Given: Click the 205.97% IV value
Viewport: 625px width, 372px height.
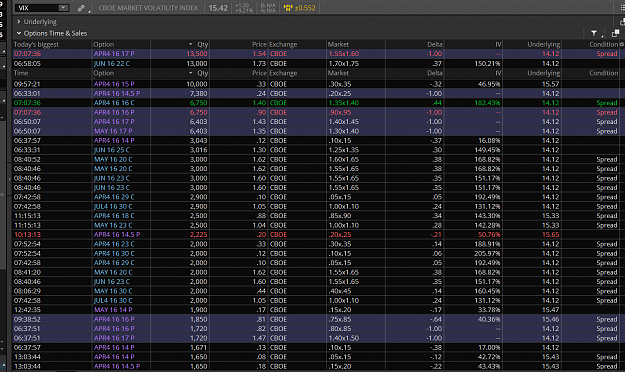Looking at the screenshot, I should point(487,254).
